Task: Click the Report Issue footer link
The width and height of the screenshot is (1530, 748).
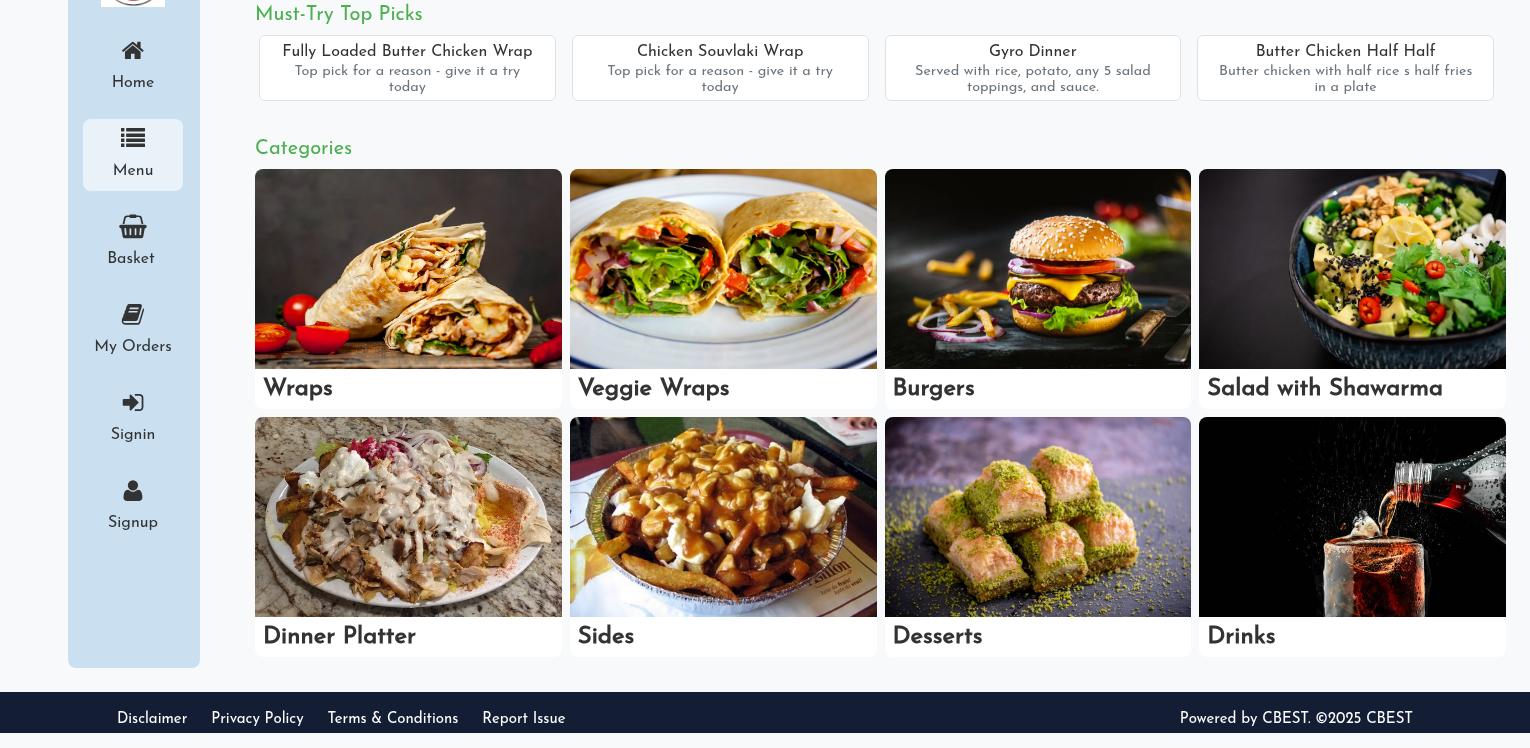Action: coord(524,718)
